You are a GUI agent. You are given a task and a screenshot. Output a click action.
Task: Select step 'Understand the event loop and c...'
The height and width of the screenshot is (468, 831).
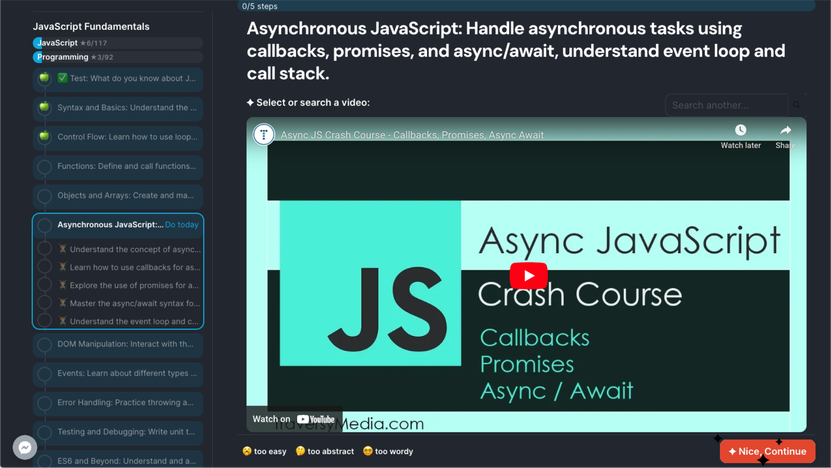click(x=129, y=321)
